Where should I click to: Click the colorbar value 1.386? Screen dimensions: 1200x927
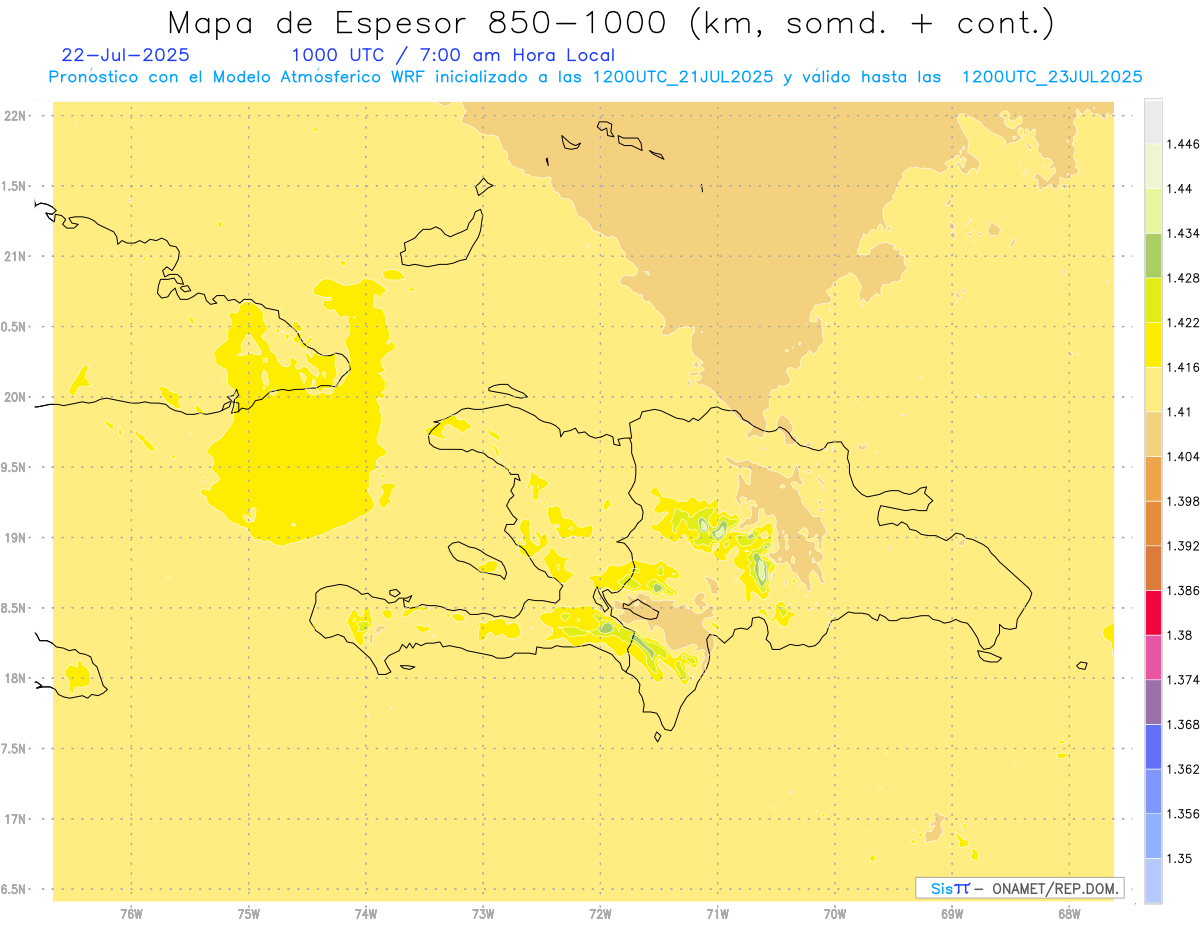[x=1183, y=591]
